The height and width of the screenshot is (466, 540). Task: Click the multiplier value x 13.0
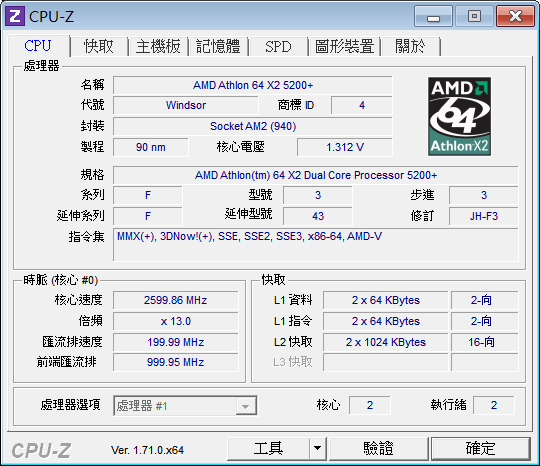(x=175, y=321)
